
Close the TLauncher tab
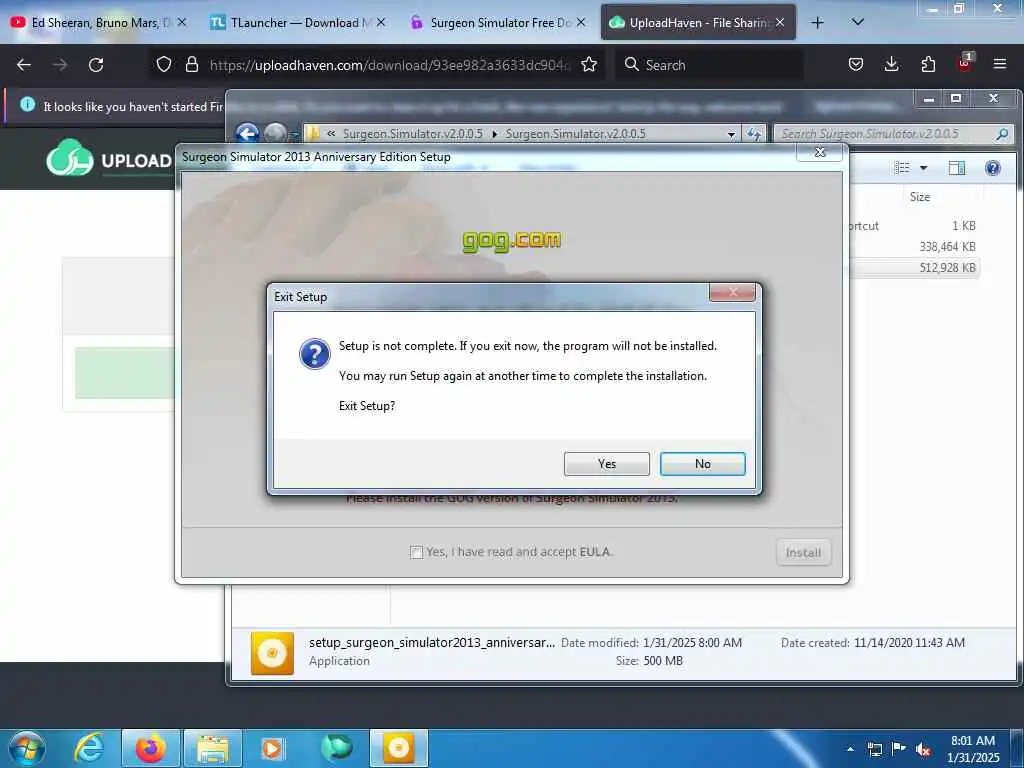tap(381, 22)
